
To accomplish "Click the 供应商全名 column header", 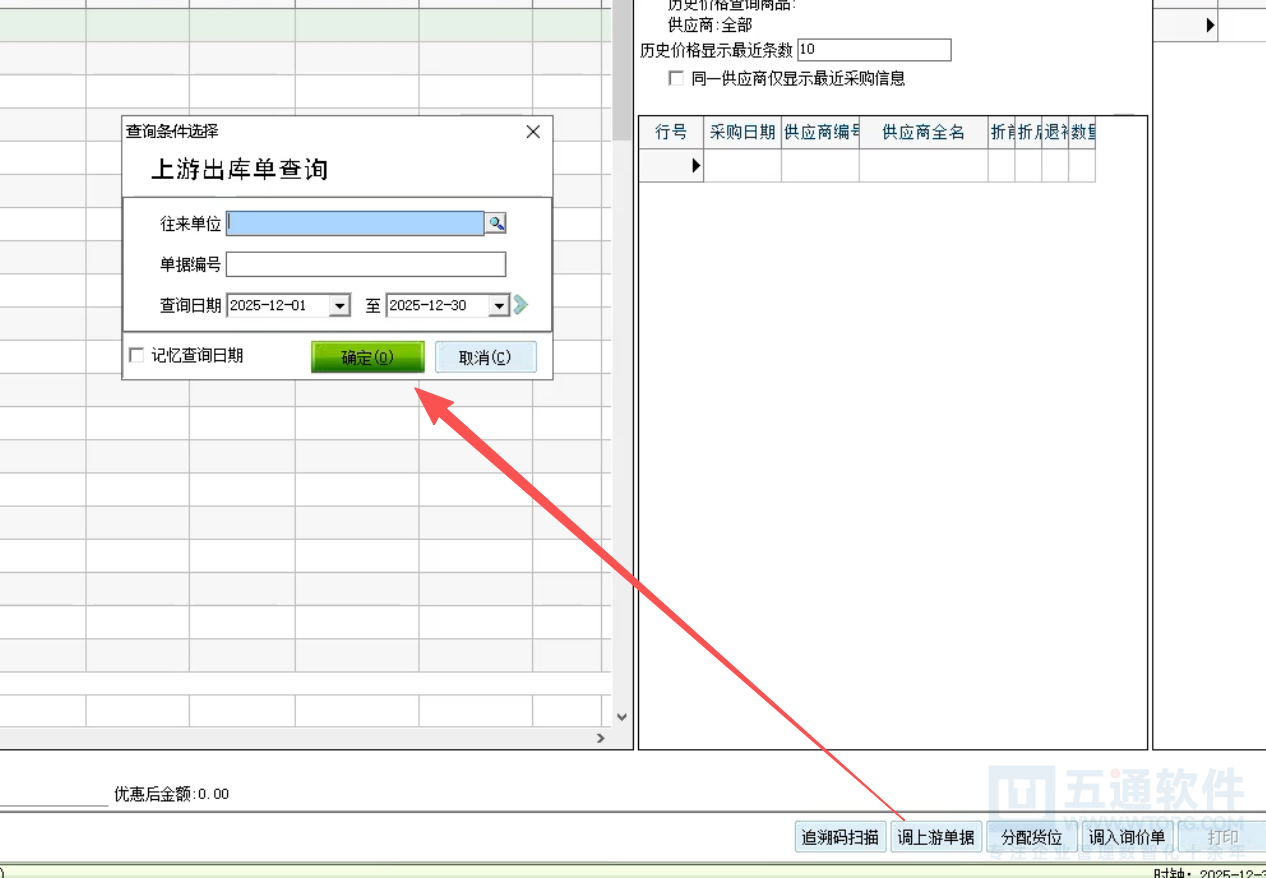I will (923, 132).
